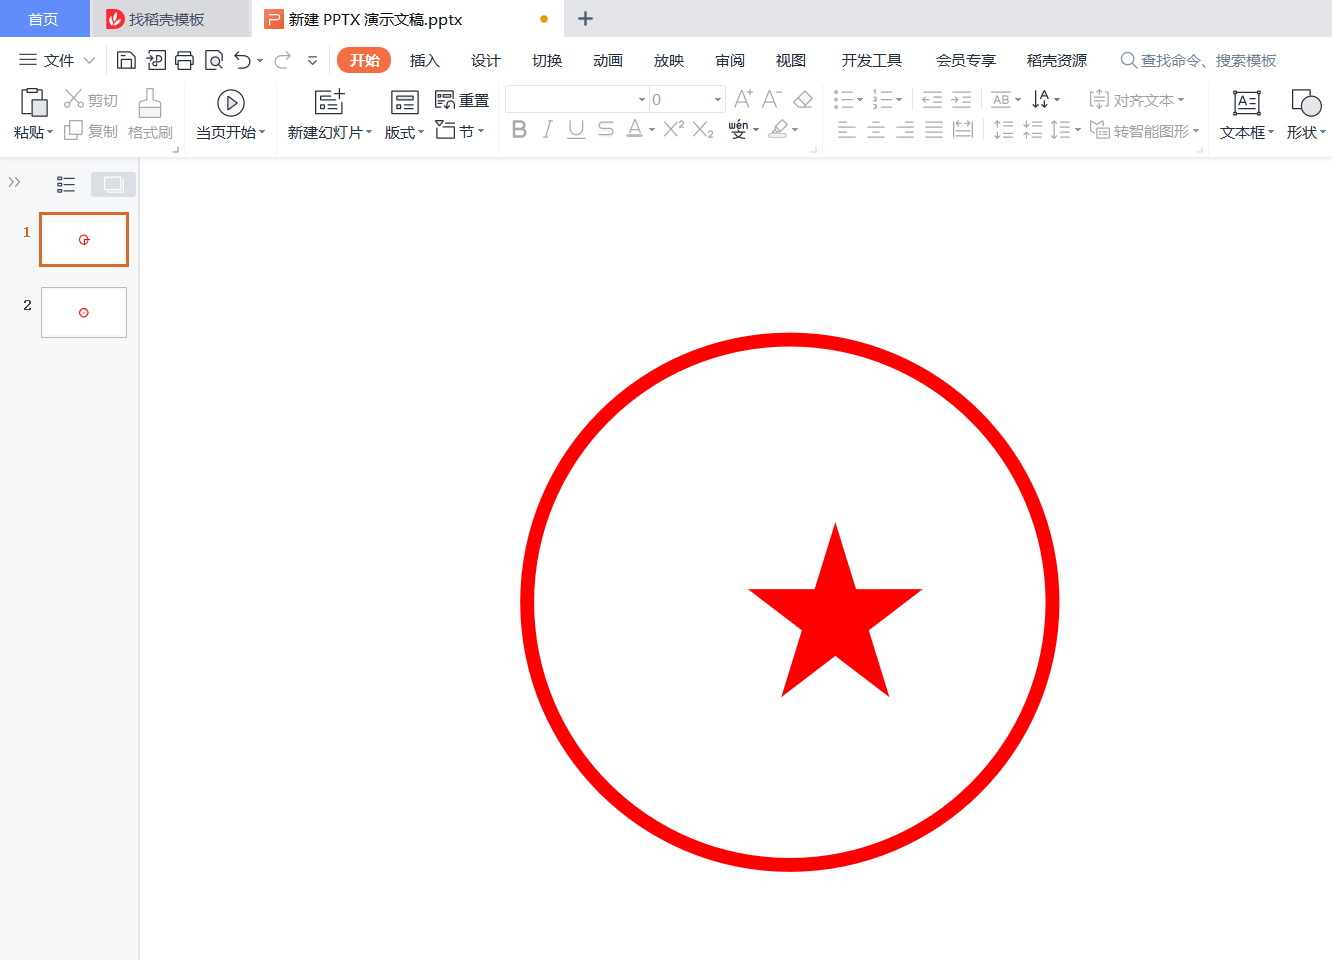Align text right
The image size is (1332, 960).
coord(904,129)
